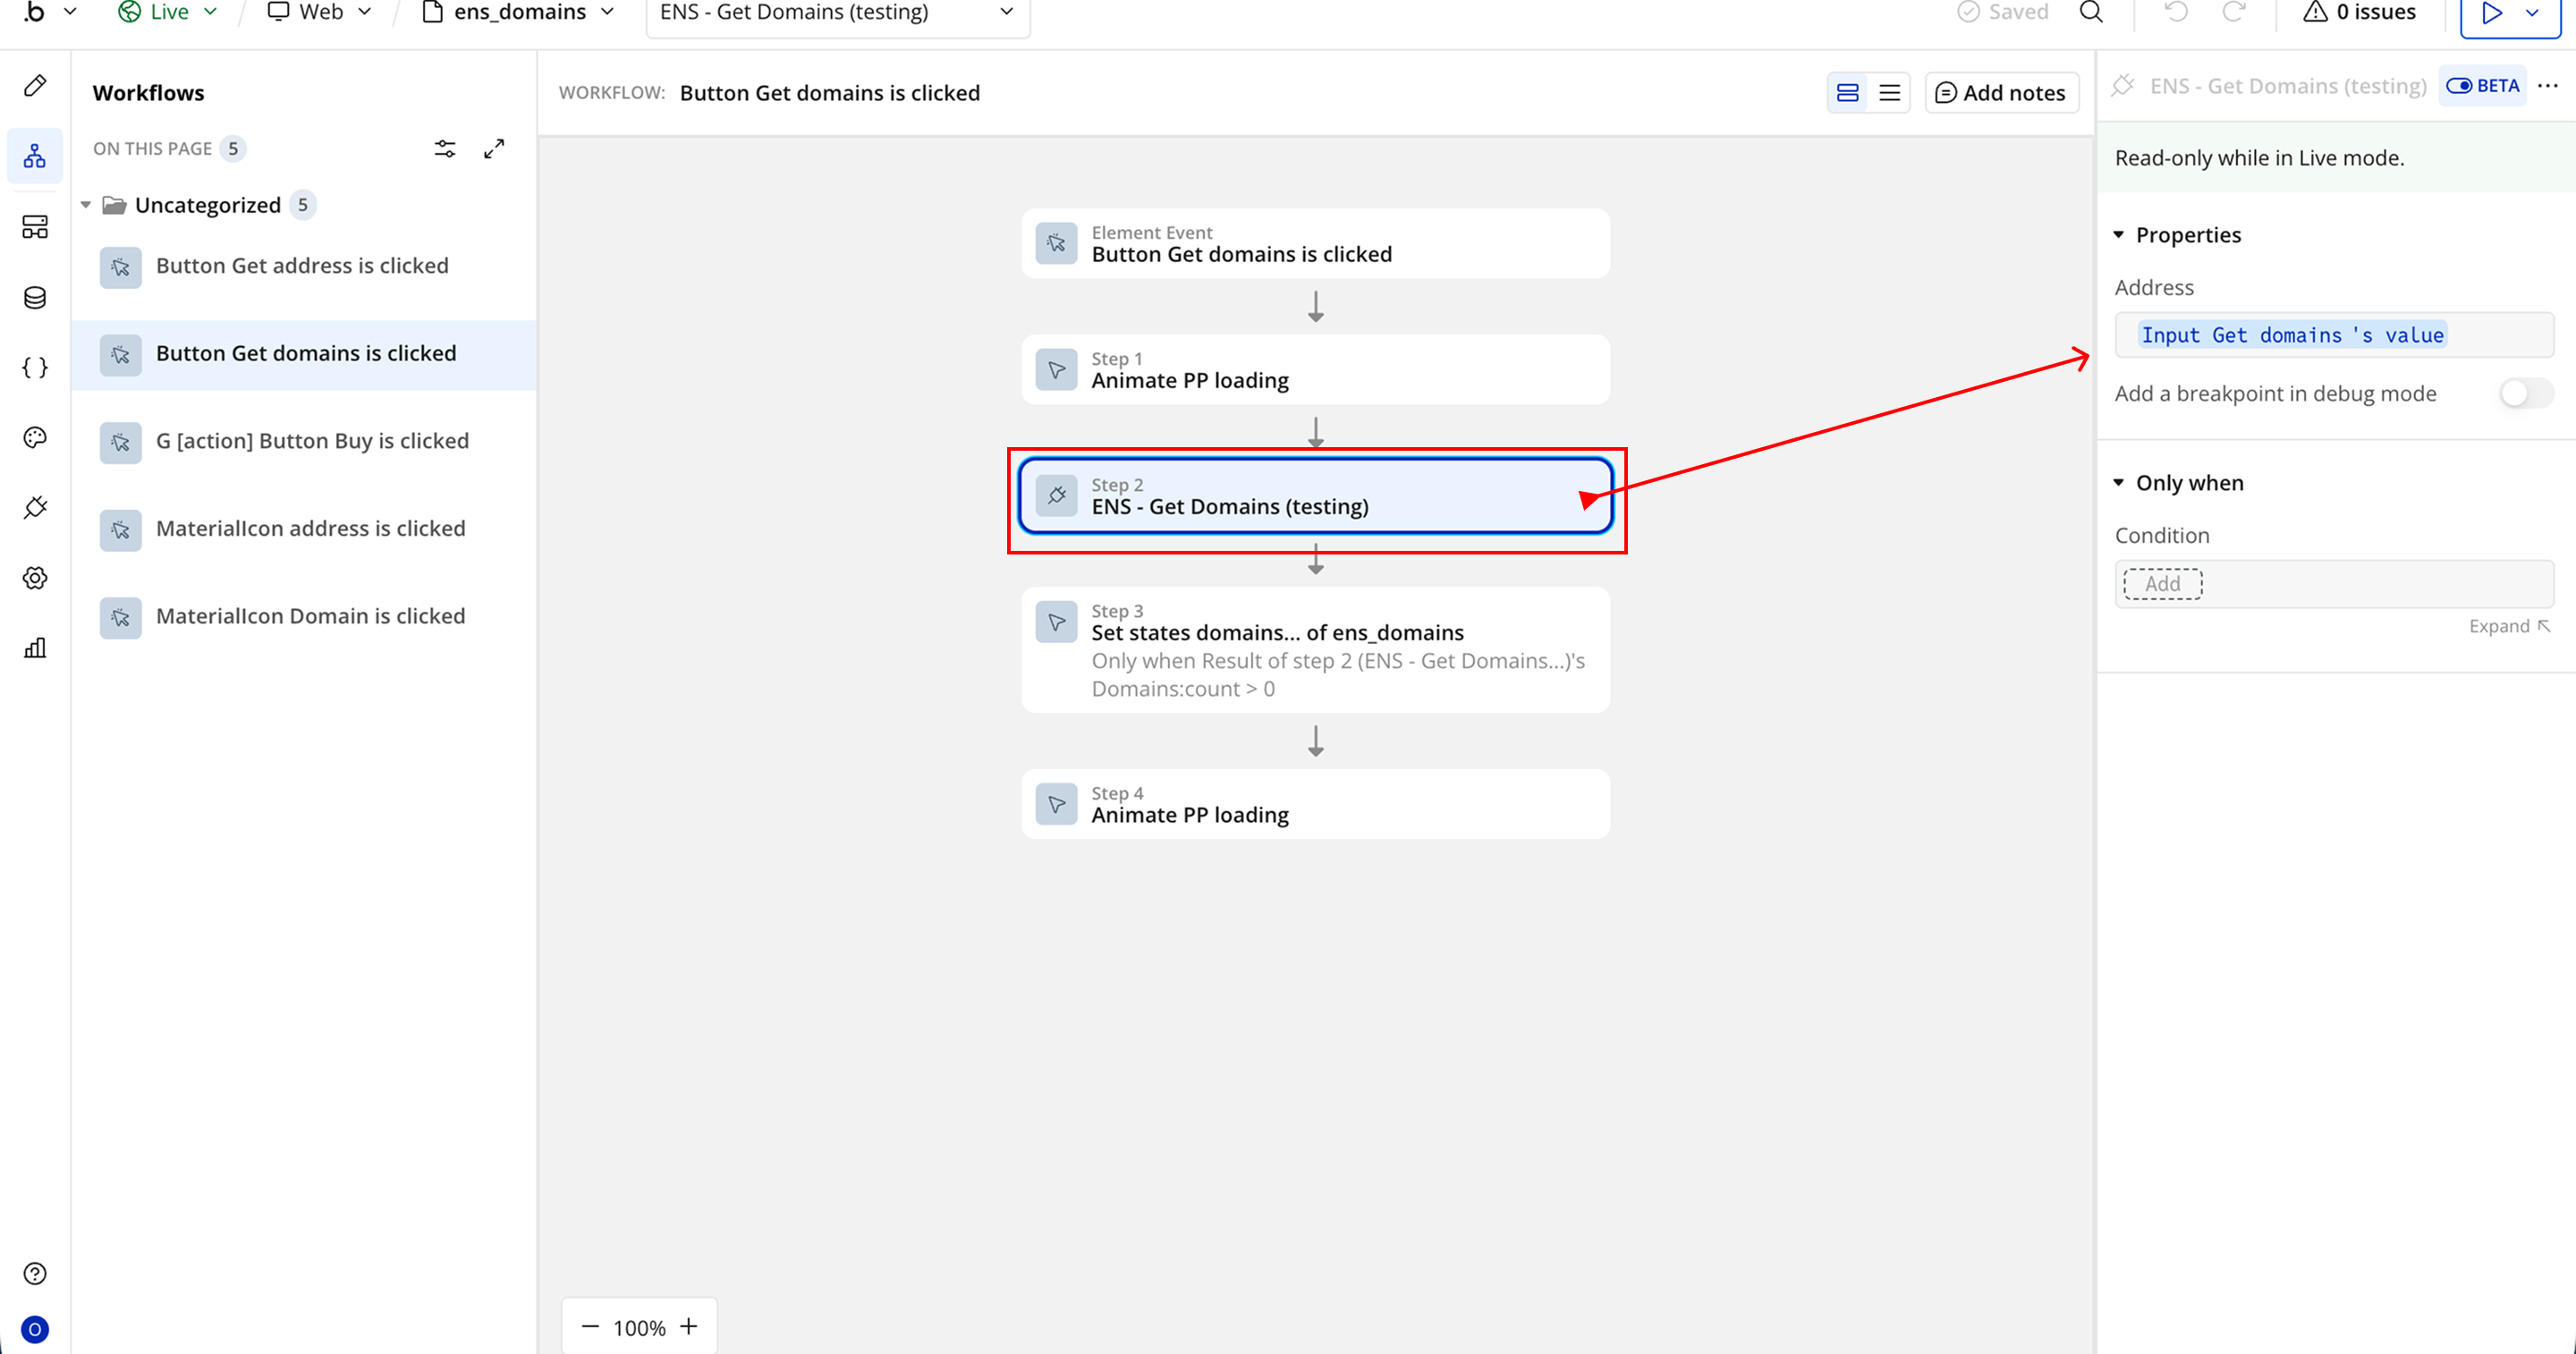Screen dimensions: 2576x1354
Task: Click the Add notes button
Action: click(2000, 93)
